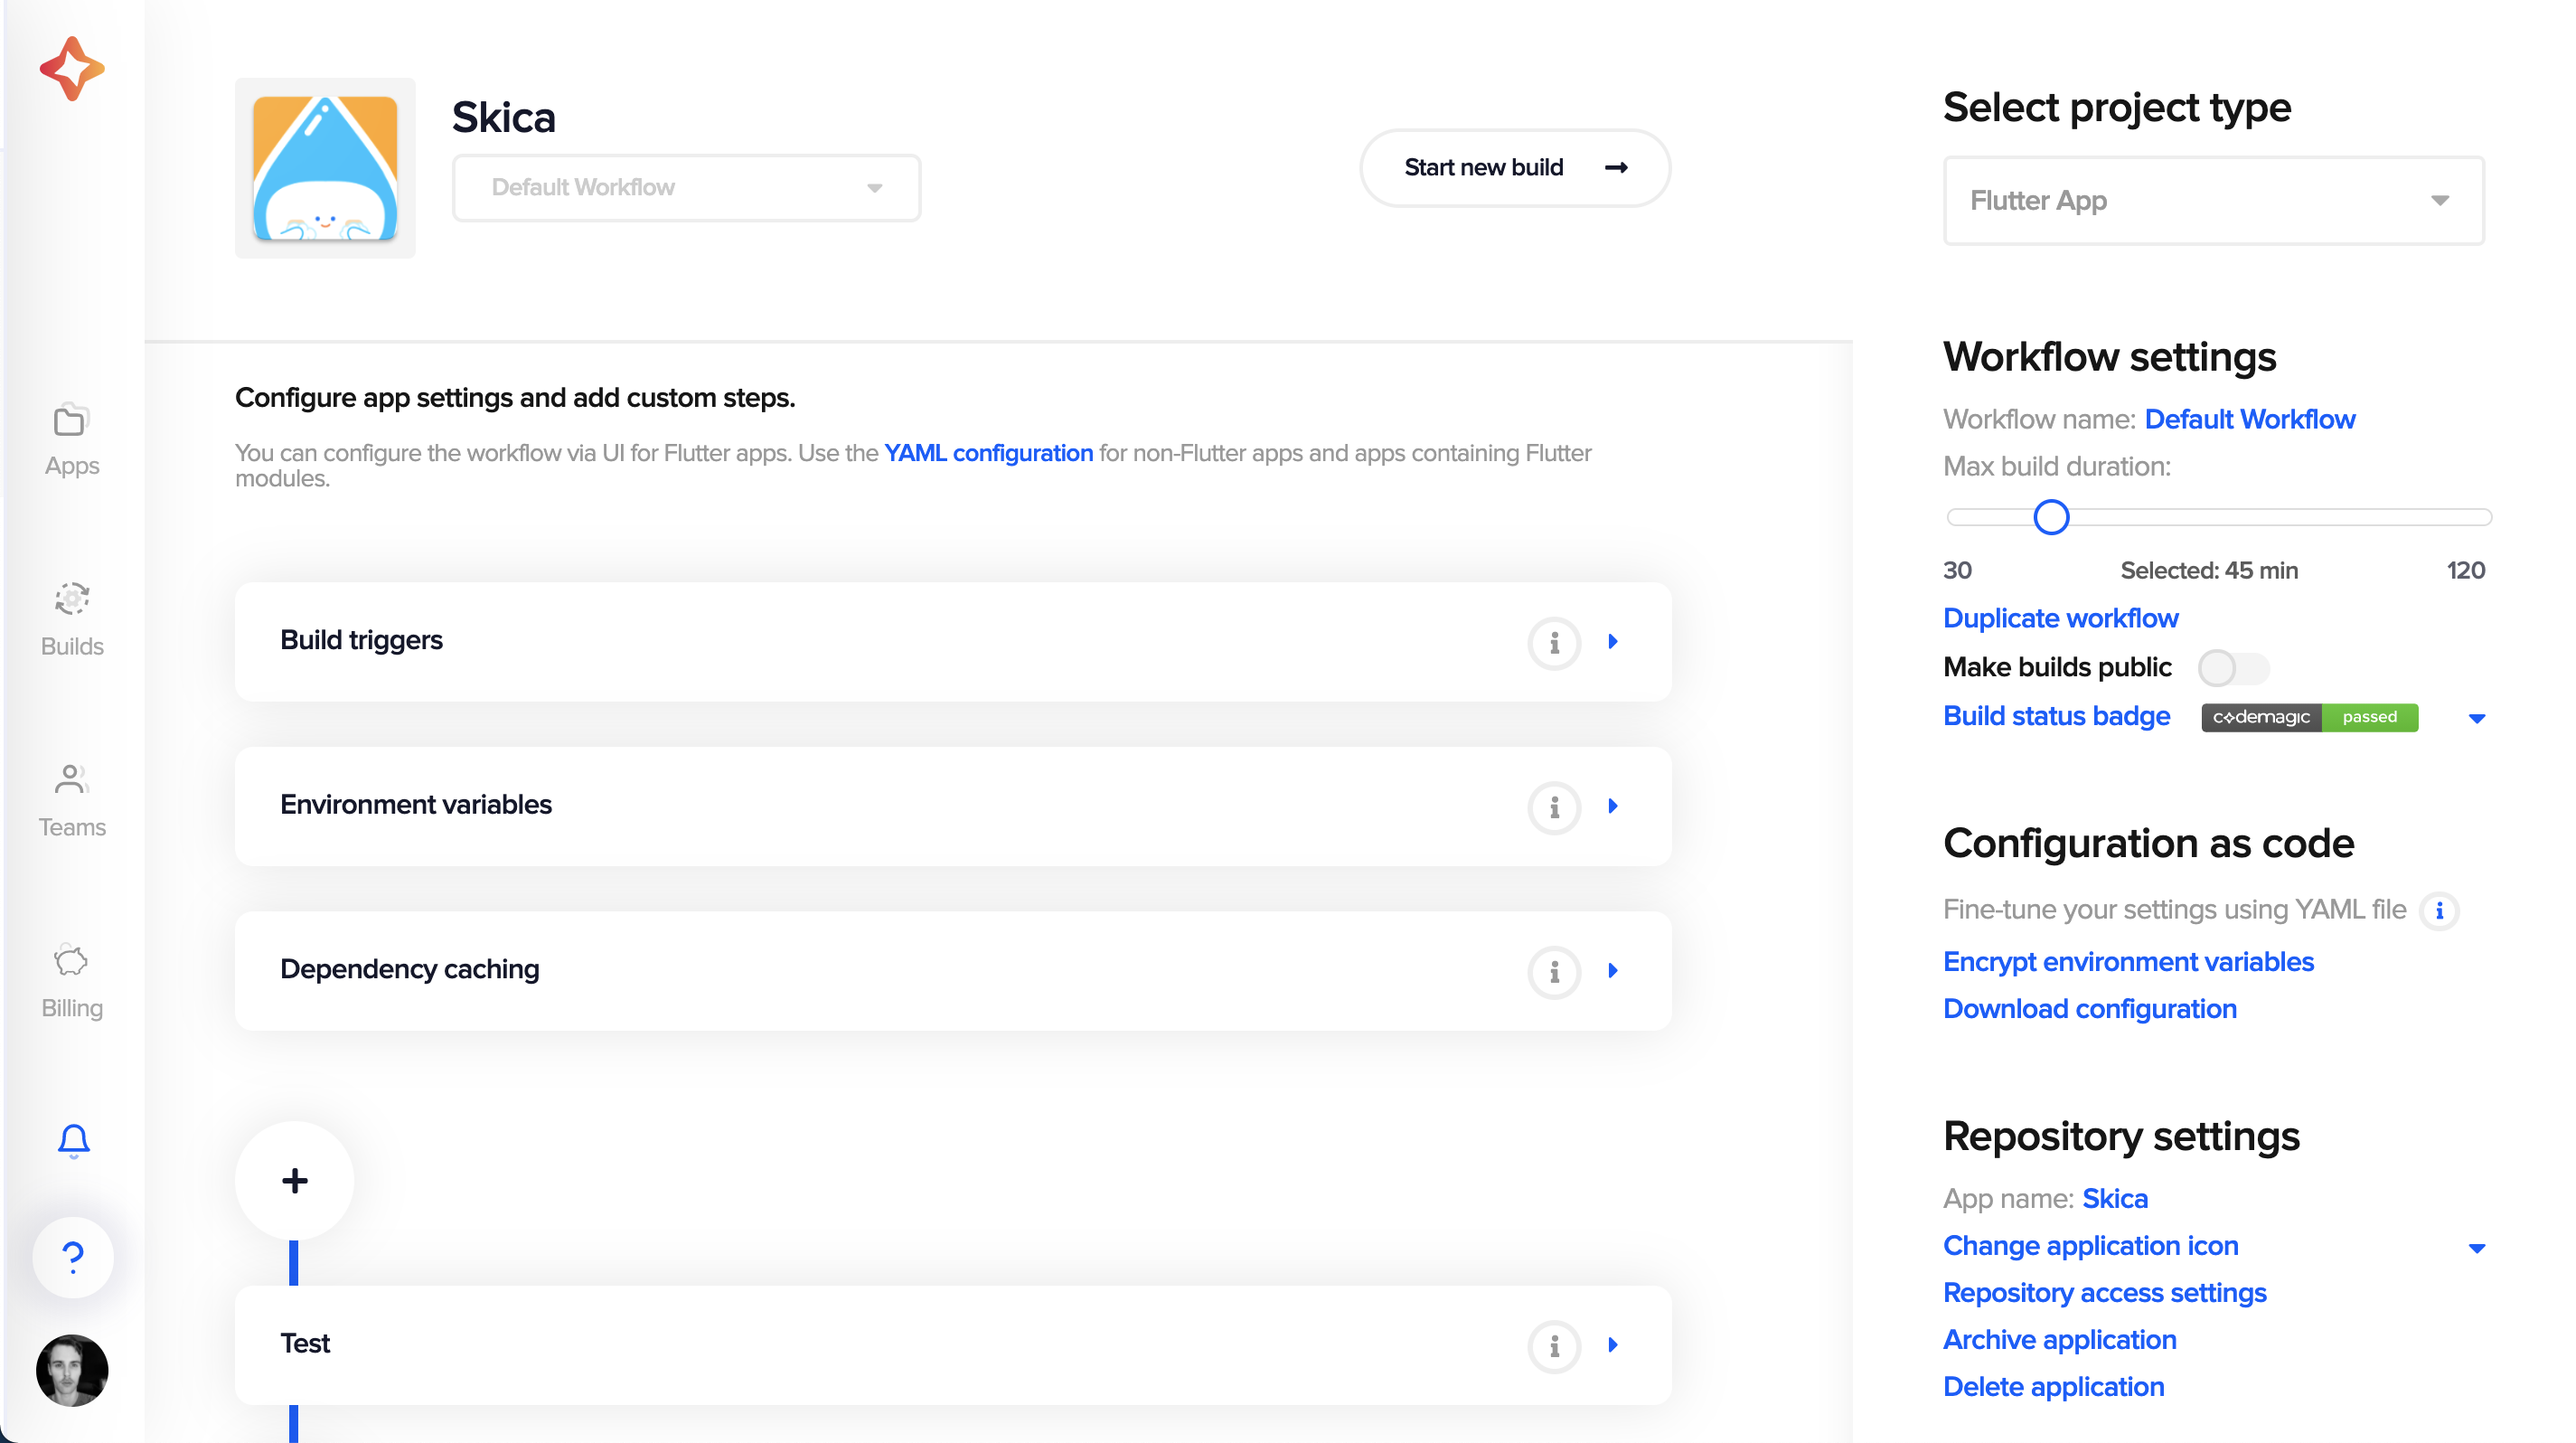Click Archive application
Viewport: 2576px width, 1443px height.
point(2059,1340)
